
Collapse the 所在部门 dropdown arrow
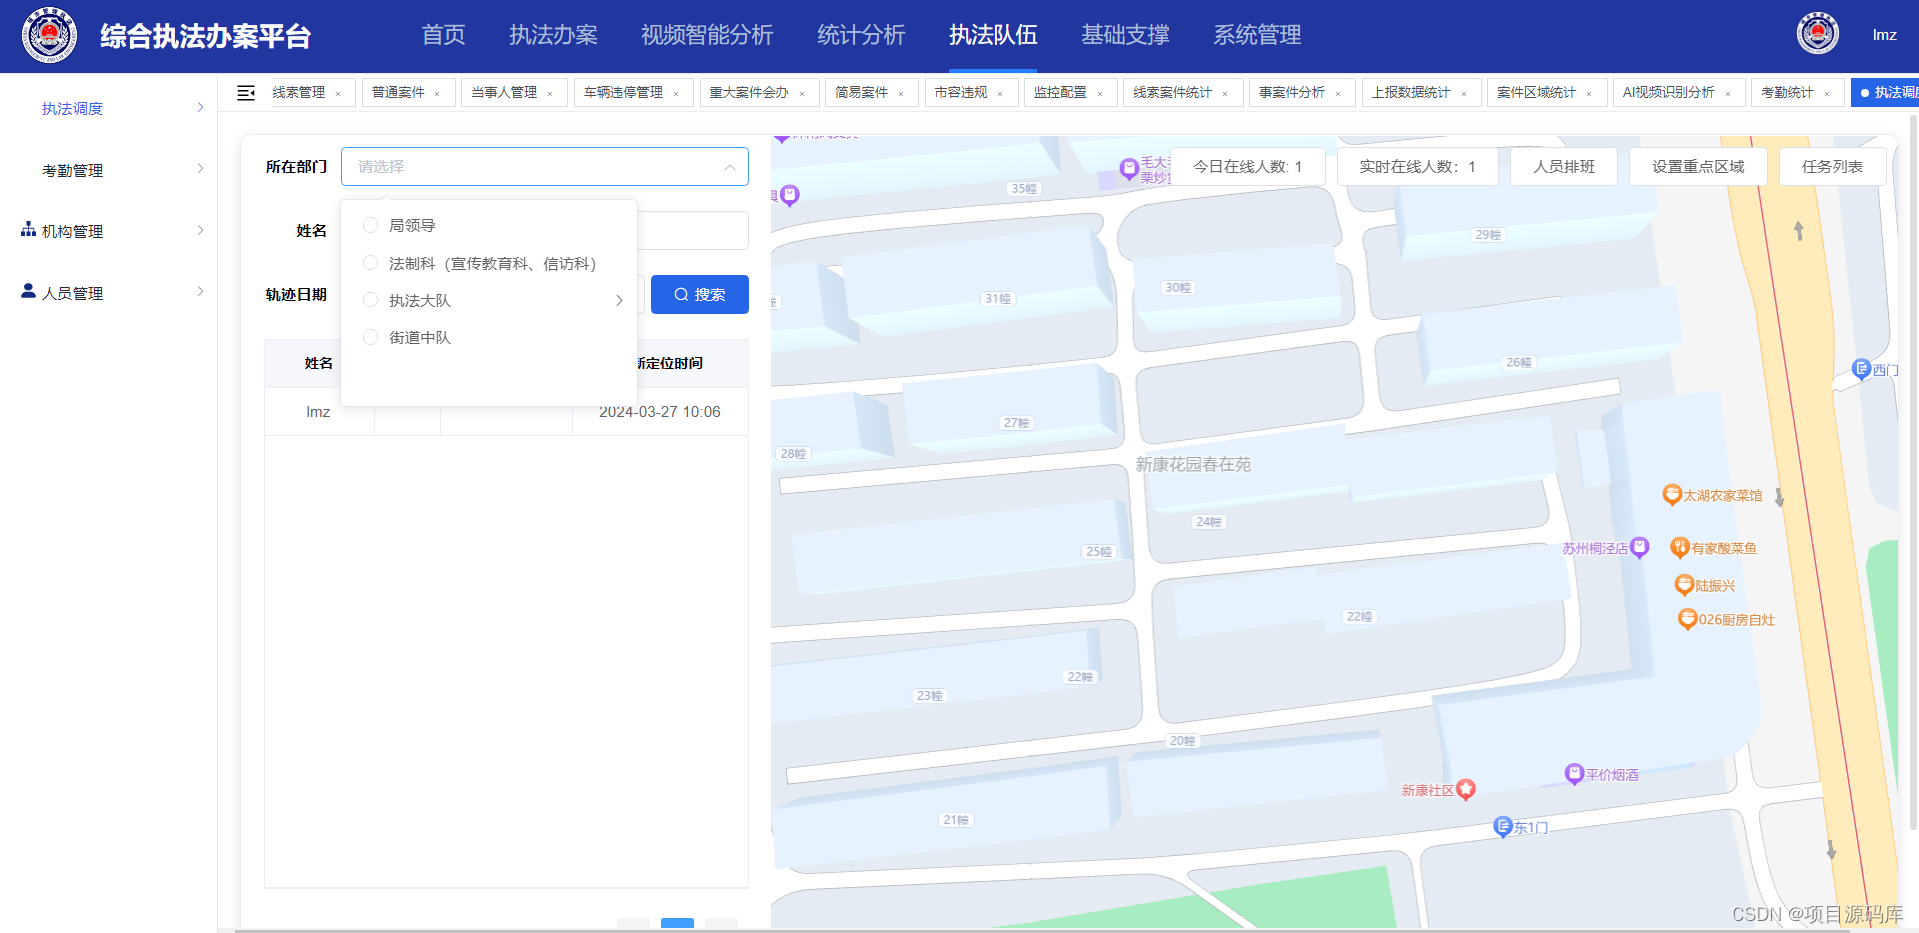click(x=729, y=167)
